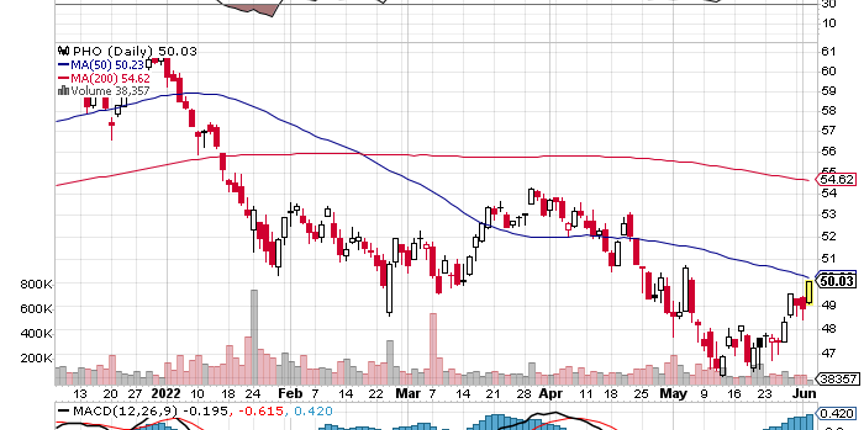Click the volume bars icon in legend
Image resolution: width=864 pixels, height=430 pixels.
pos(63,90)
